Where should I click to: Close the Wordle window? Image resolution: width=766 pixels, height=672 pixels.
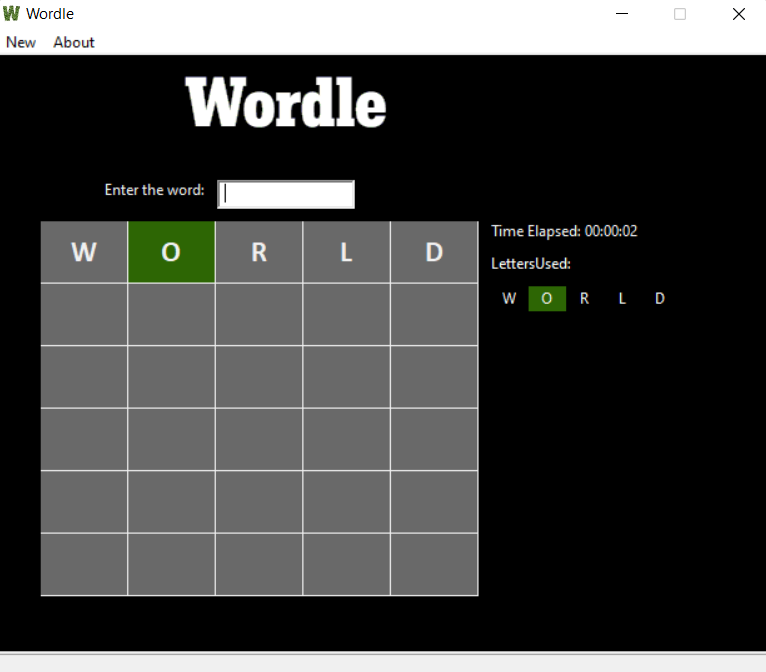pyautogui.click(x=739, y=14)
